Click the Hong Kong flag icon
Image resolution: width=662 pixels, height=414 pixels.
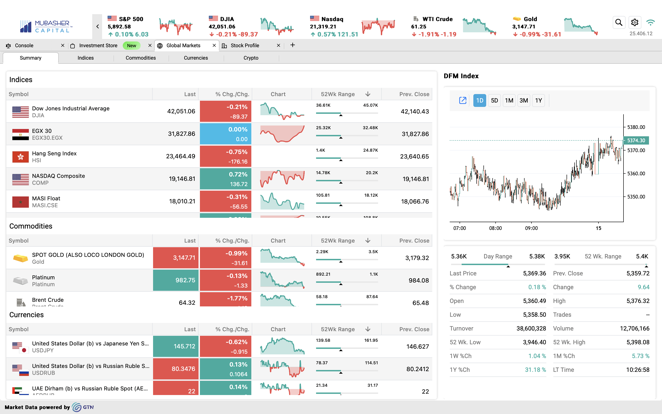click(x=20, y=156)
